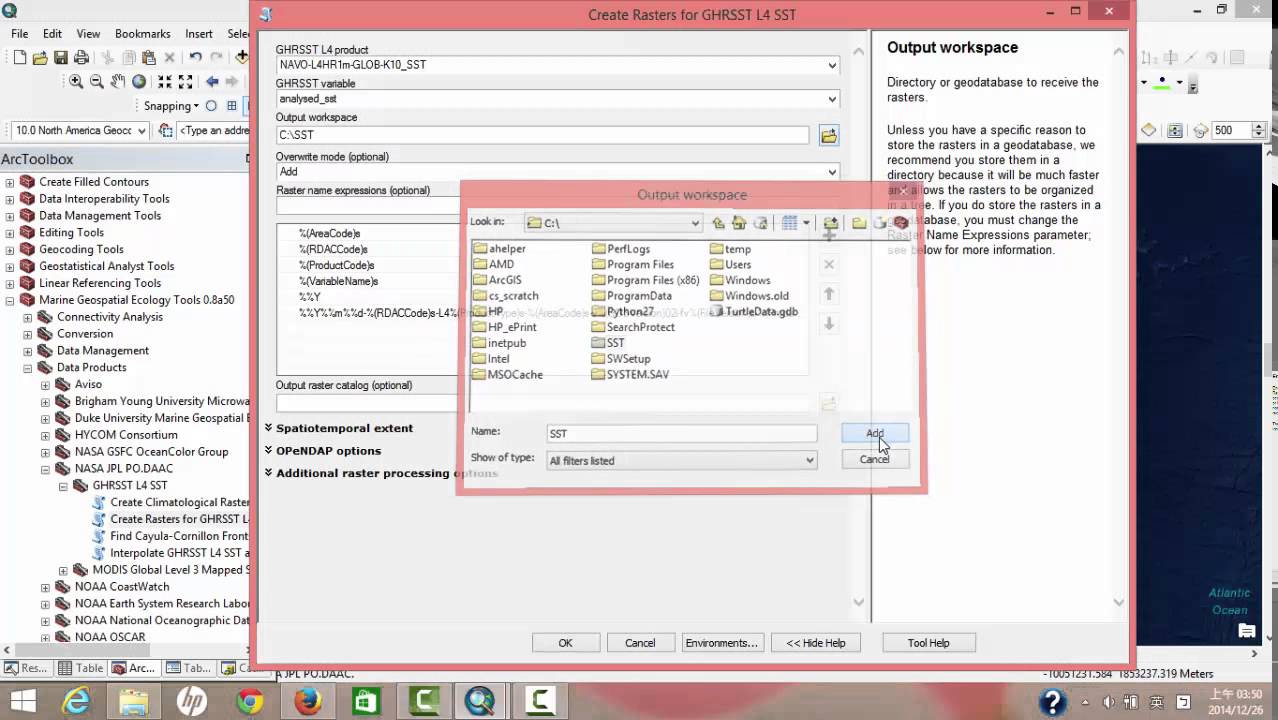Click the Fixed Zoom In arrows icon
Image resolution: width=1278 pixels, height=720 pixels.
click(165, 82)
